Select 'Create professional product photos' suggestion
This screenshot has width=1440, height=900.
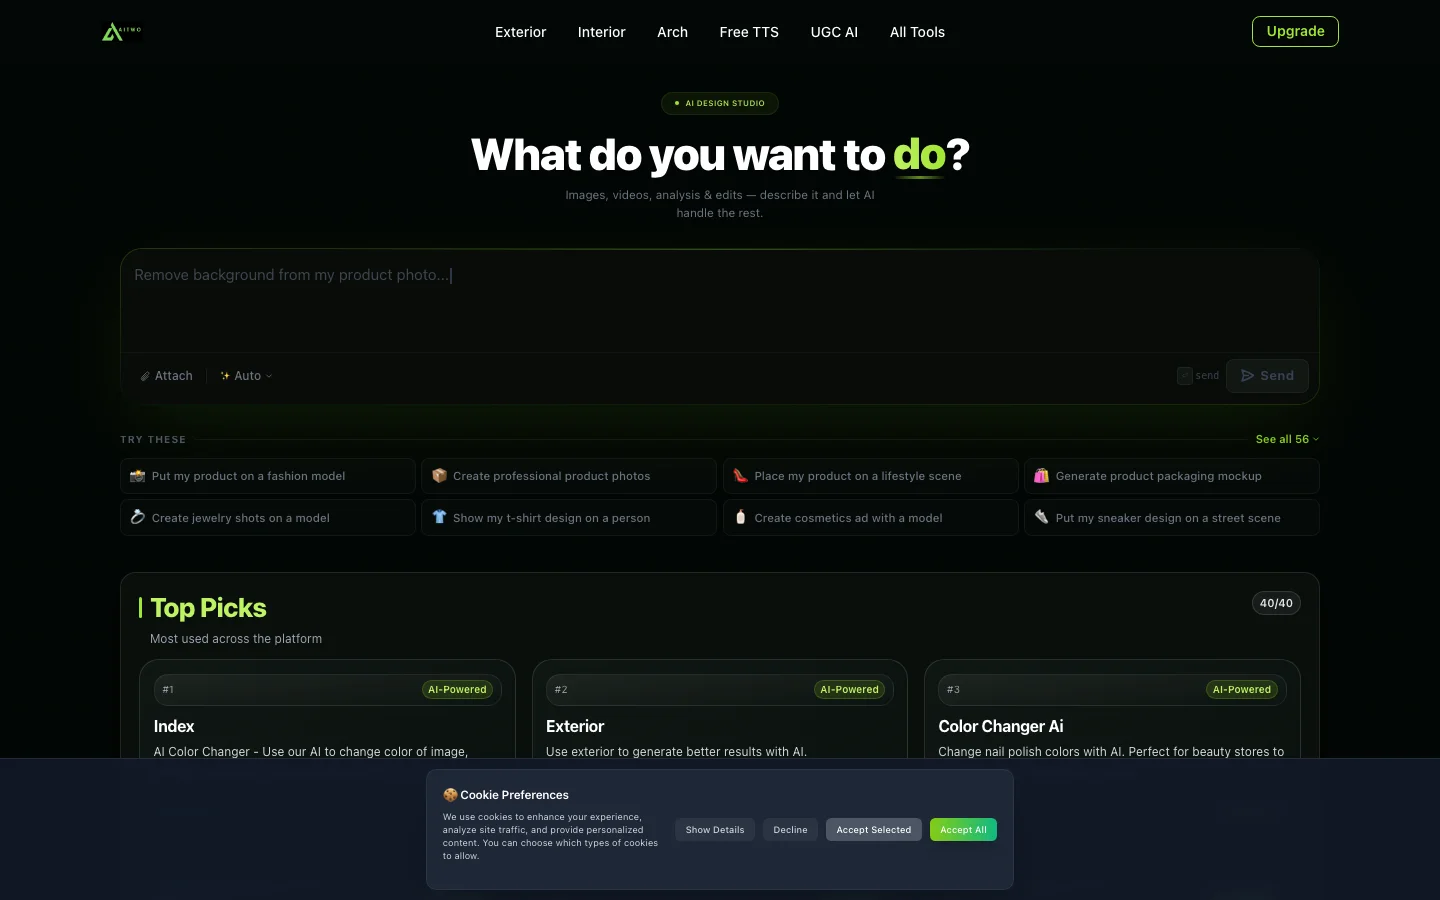coord(569,476)
